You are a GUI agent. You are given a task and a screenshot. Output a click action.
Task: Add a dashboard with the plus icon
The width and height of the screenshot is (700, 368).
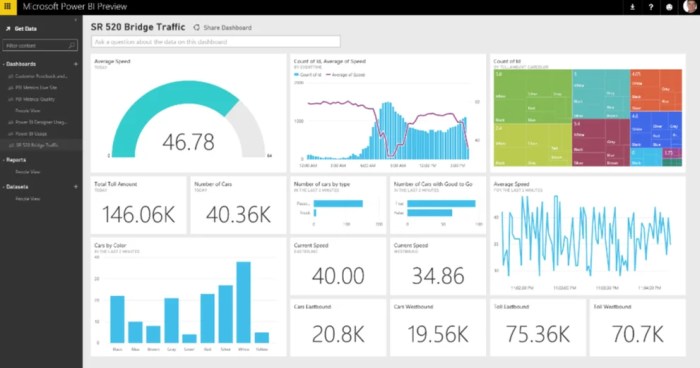(x=75, y=64)
